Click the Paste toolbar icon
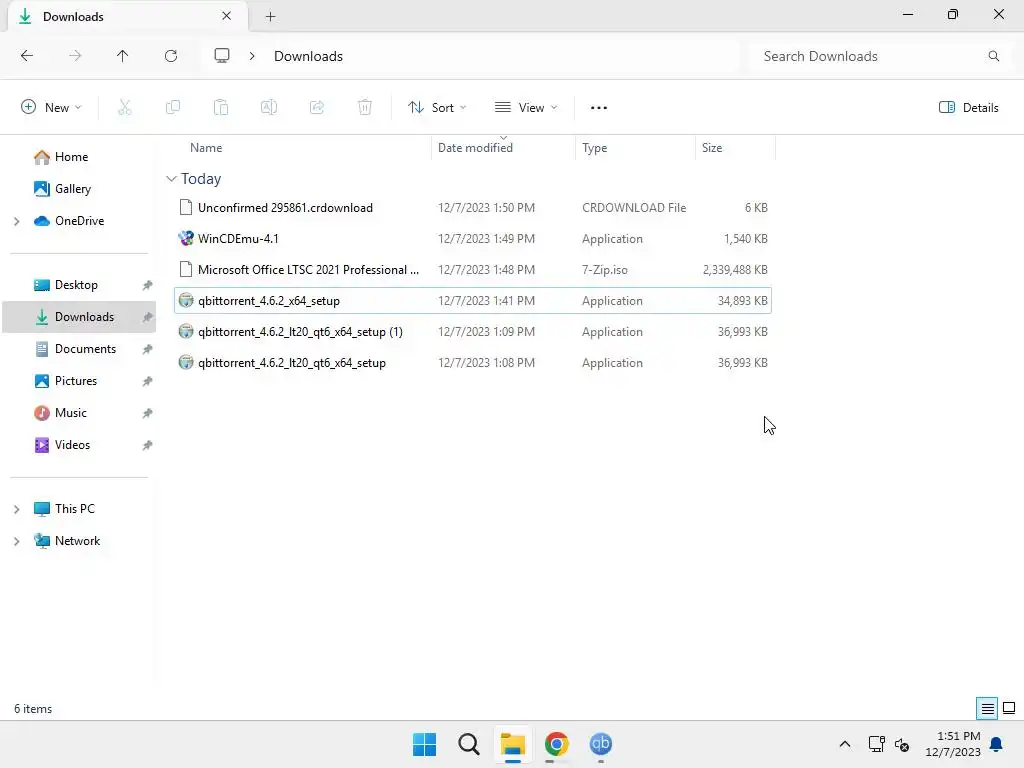Viewport: 1024px width, 768px height. click(221, 108)
